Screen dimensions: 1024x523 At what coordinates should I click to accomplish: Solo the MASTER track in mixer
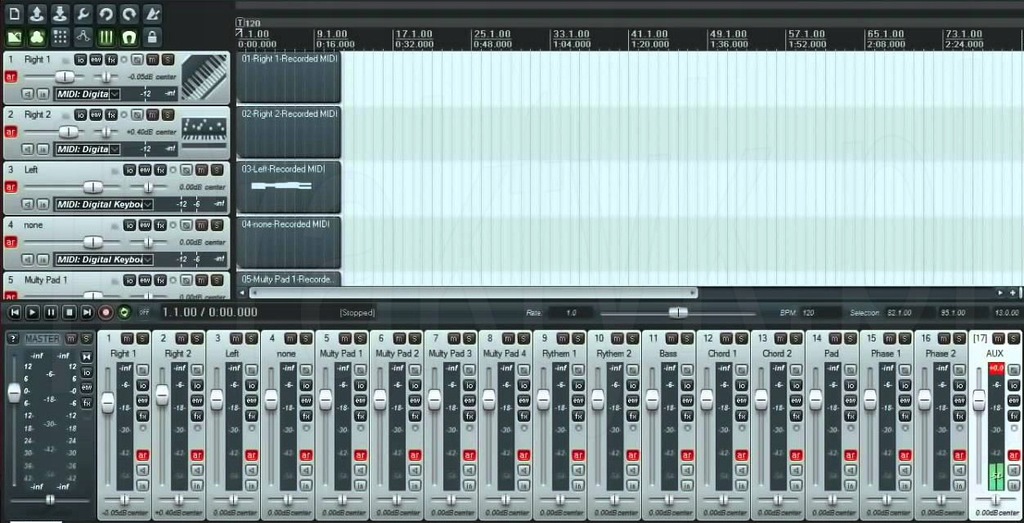(x=87, y=339)
